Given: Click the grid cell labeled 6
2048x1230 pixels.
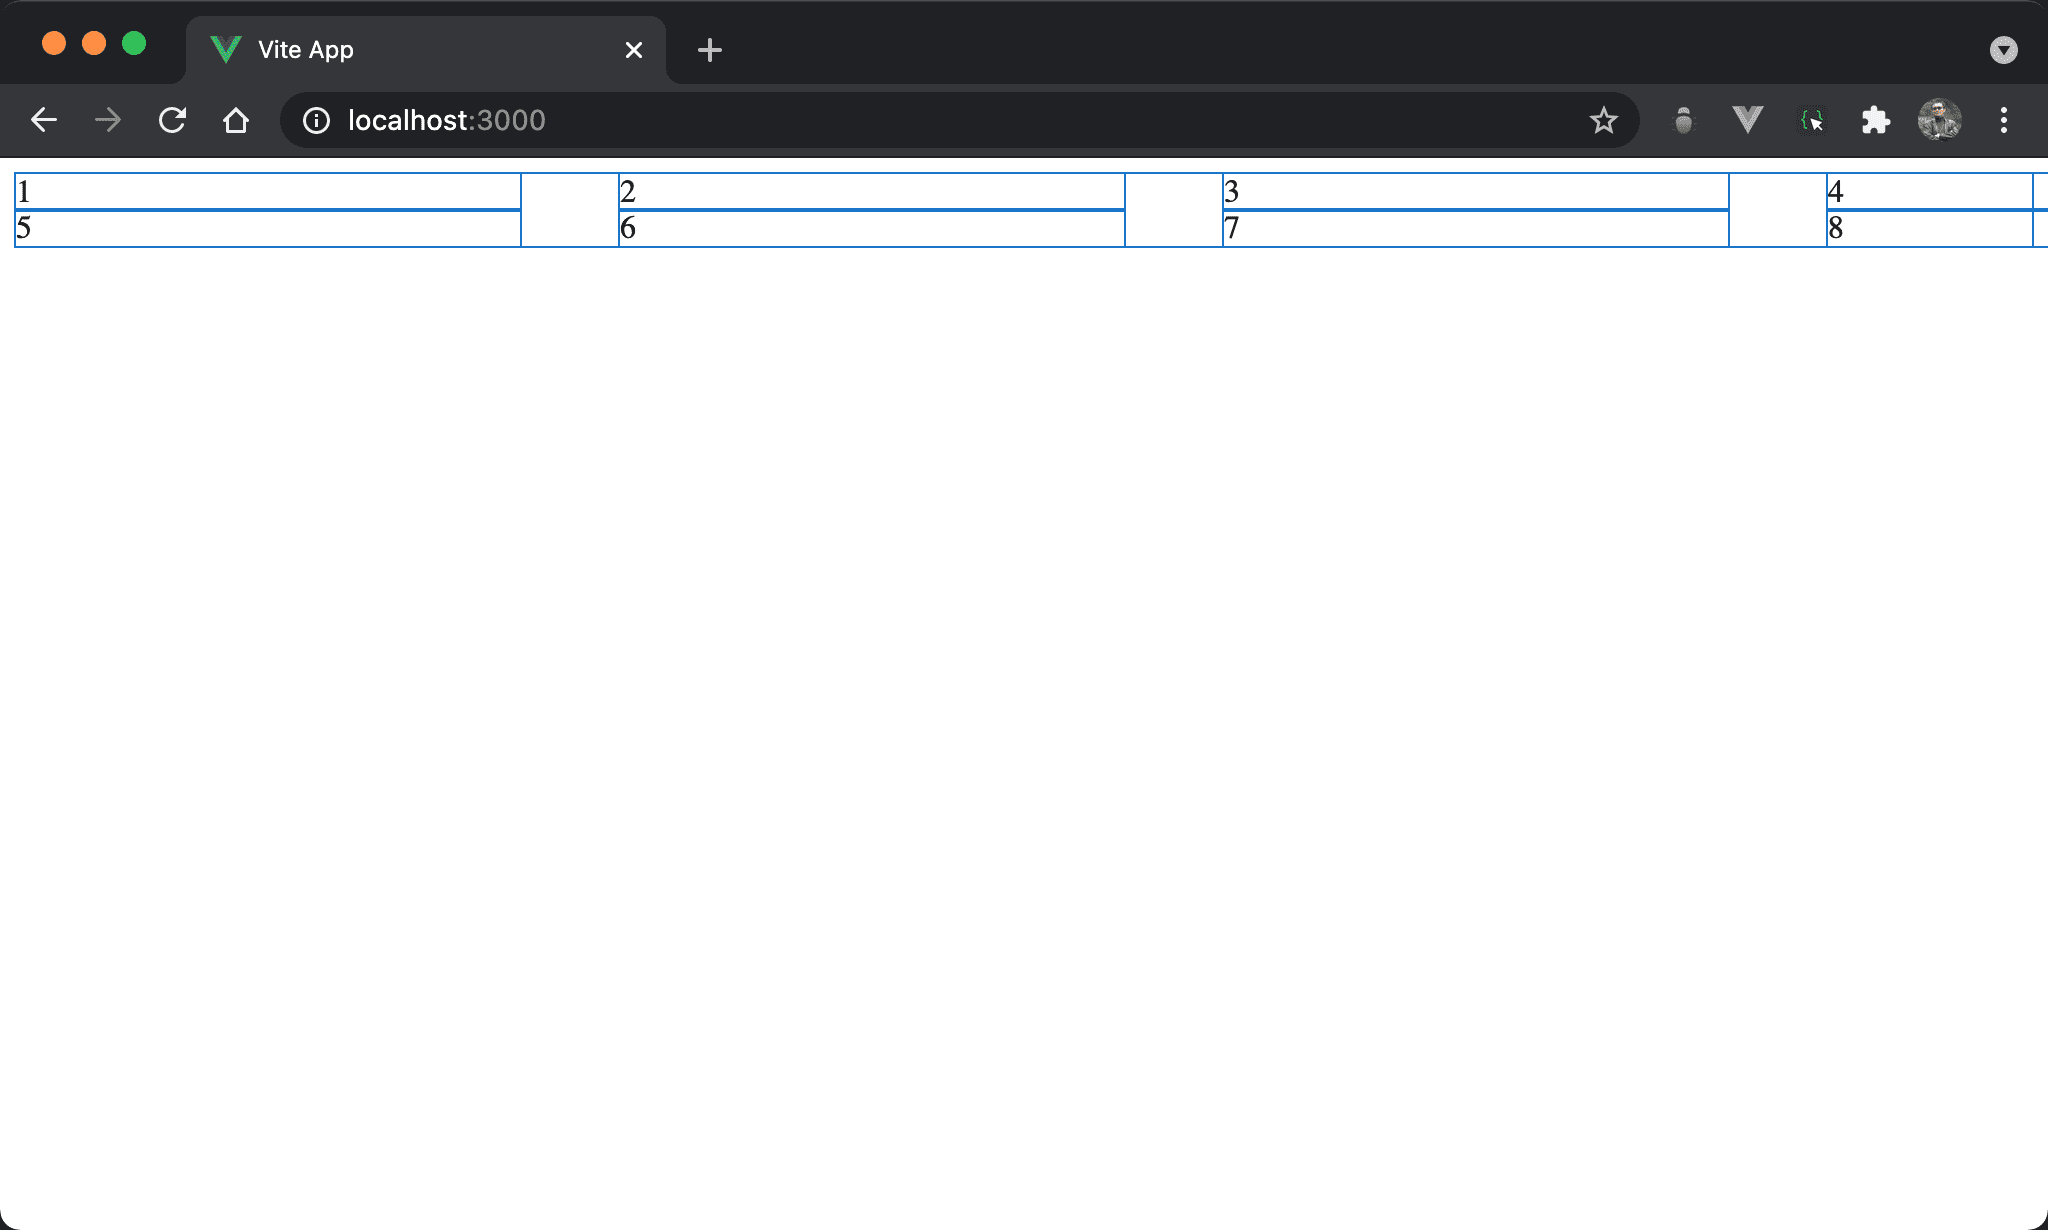Looking at the screenshot, I should coord(871,229).
